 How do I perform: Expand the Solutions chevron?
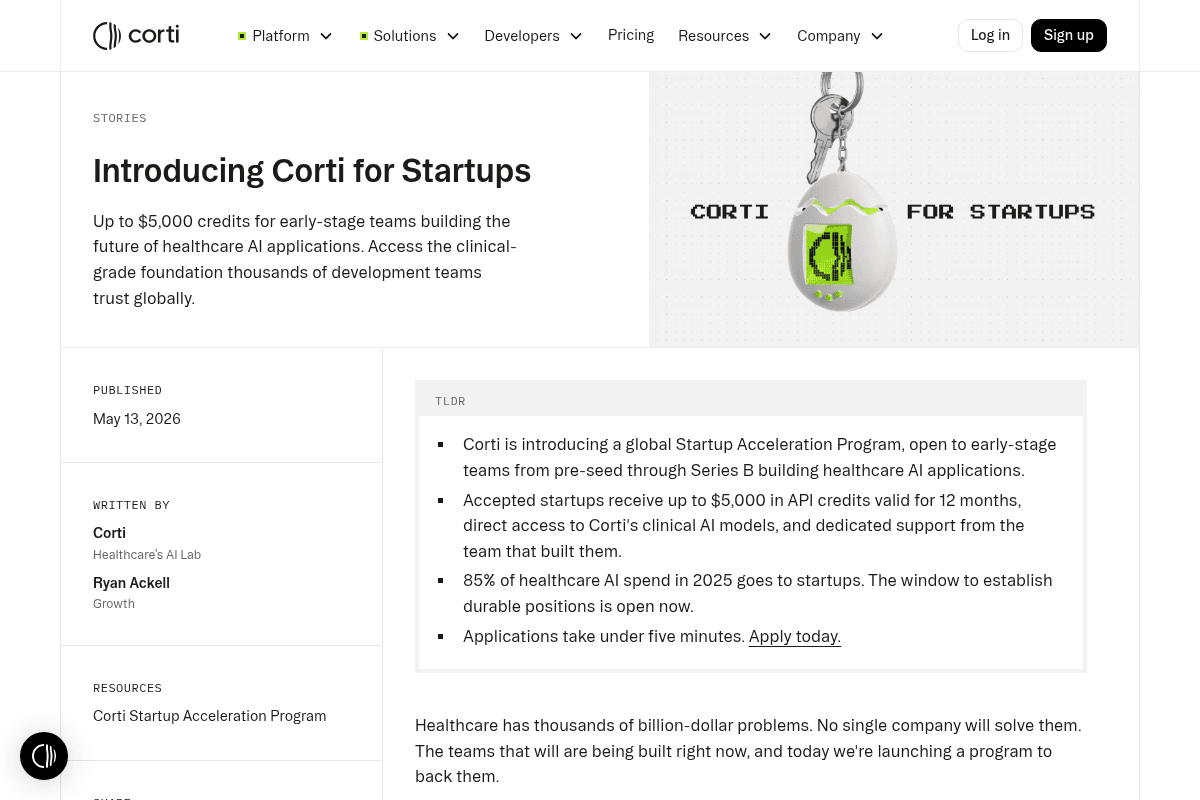tap(453, 36)
